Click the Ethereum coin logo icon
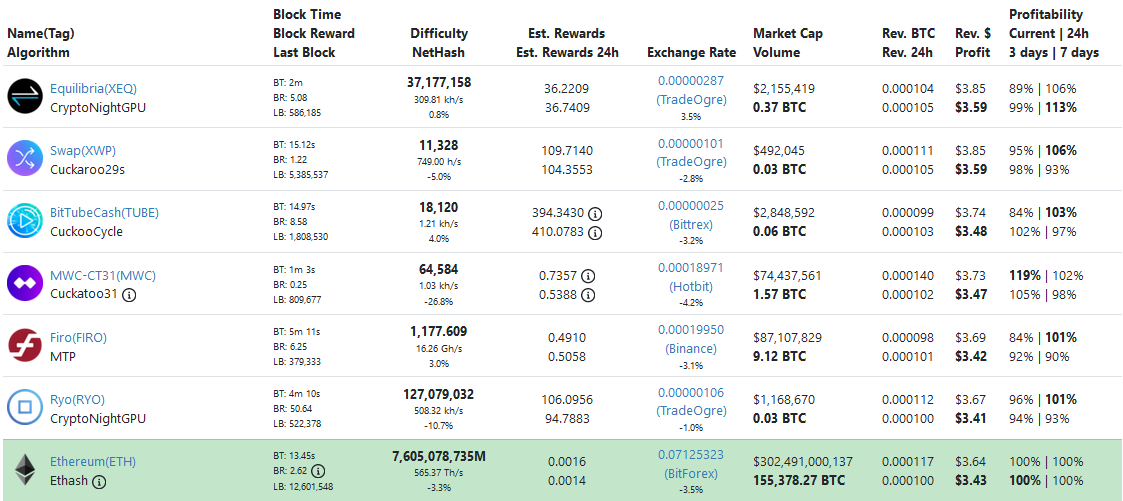This screenshot has height=501, width=1123. [26, 470]
